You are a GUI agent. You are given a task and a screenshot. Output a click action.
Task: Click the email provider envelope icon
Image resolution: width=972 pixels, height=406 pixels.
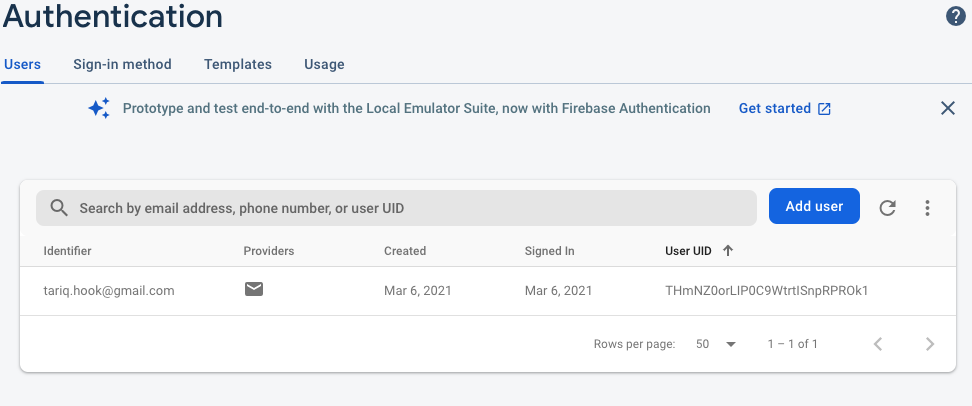click(254, 290)
